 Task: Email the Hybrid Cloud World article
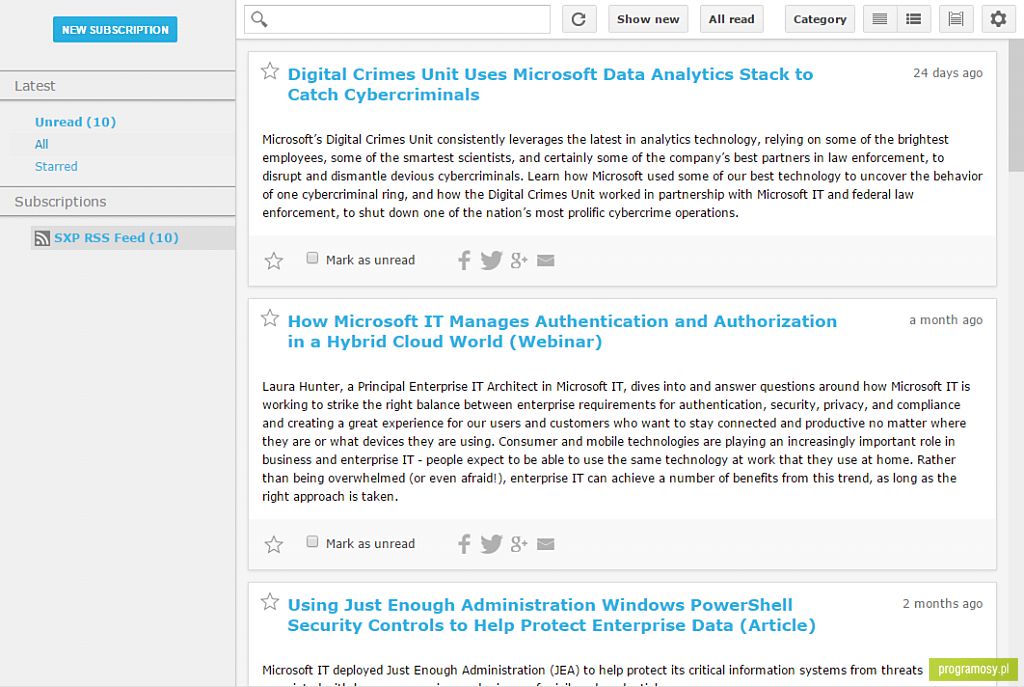(546, 544)
